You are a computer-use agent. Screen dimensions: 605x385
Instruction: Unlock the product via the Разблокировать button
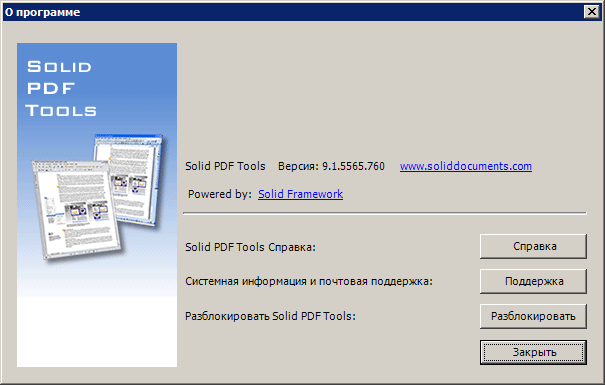point(533,316)
